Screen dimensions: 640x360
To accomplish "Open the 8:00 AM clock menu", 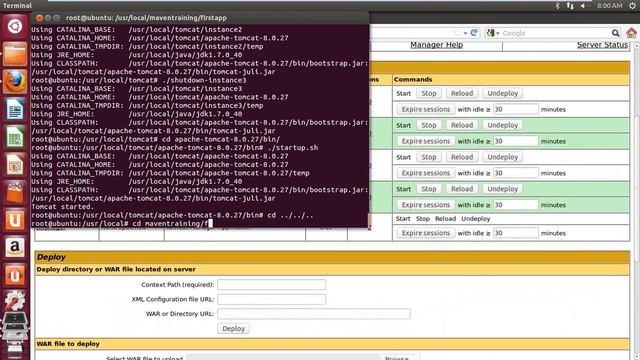I will point(610,5).
